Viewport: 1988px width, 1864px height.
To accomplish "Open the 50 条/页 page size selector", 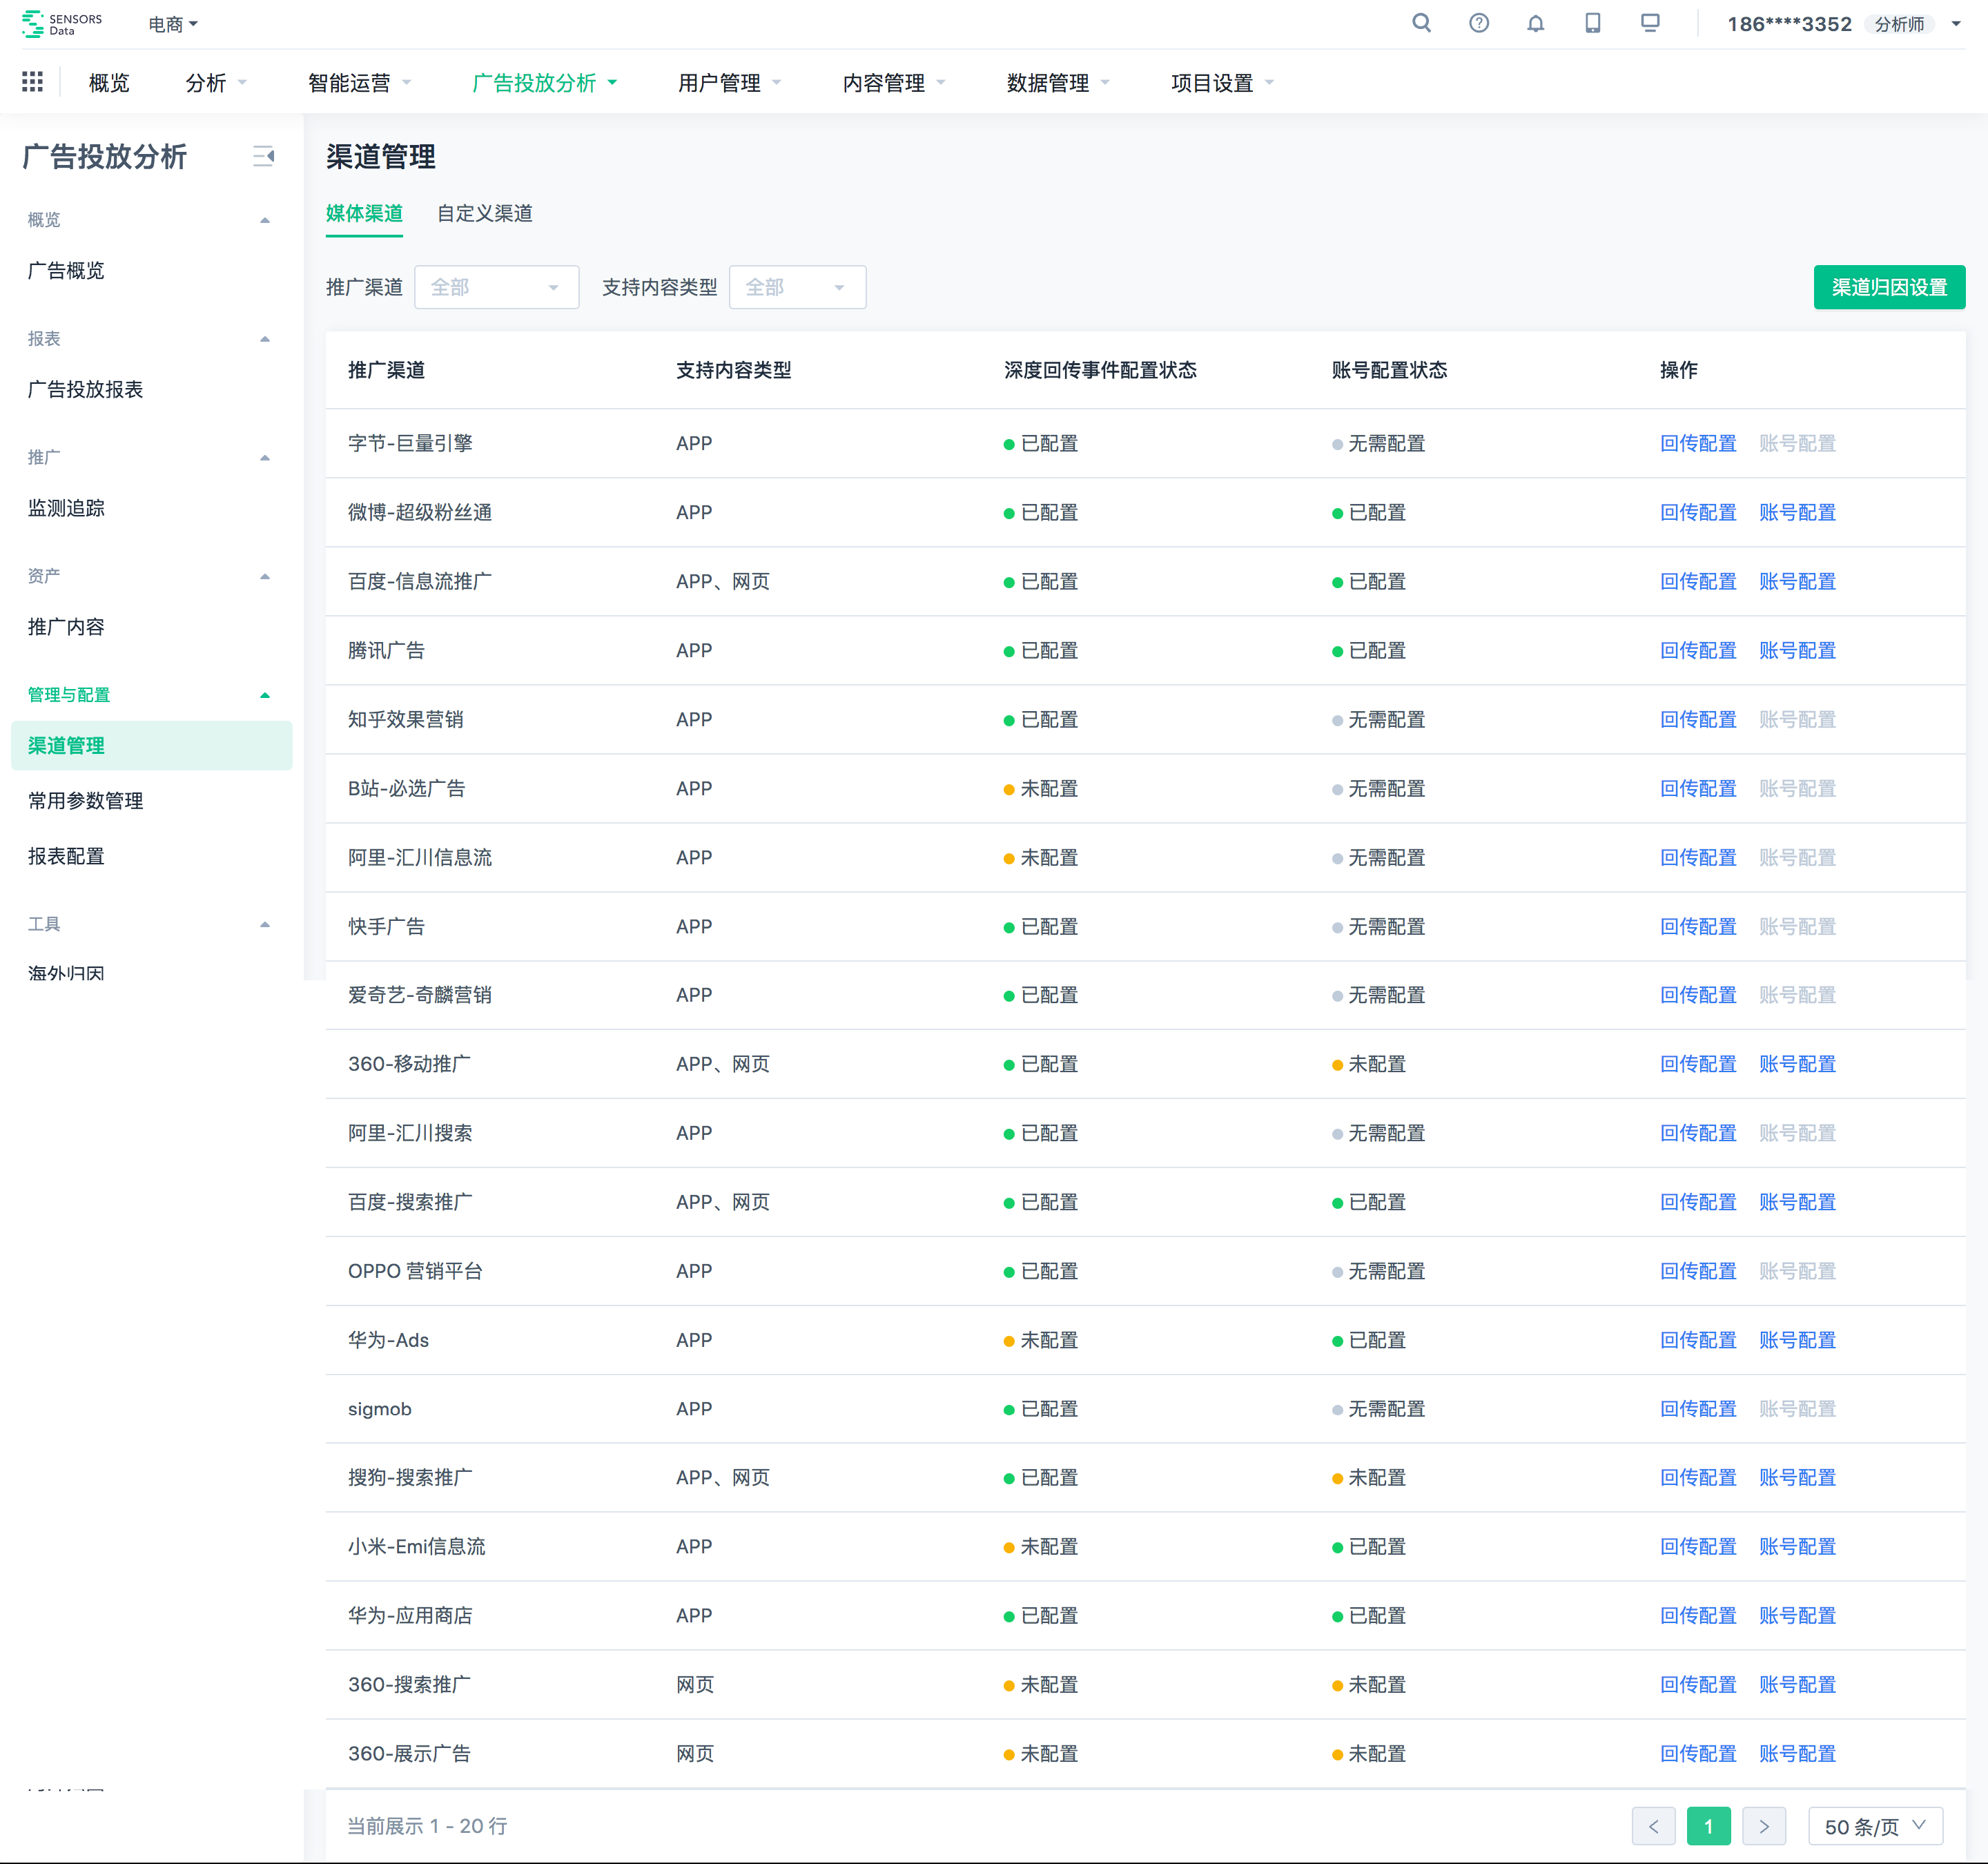I will coord(1875,1827).
